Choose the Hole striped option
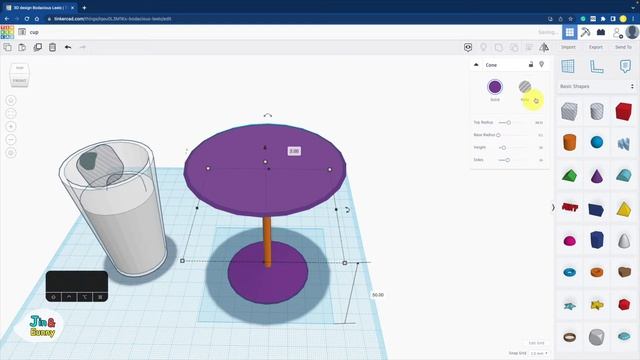The height and width of the screenshot is (360, 640). coord(525,87)
